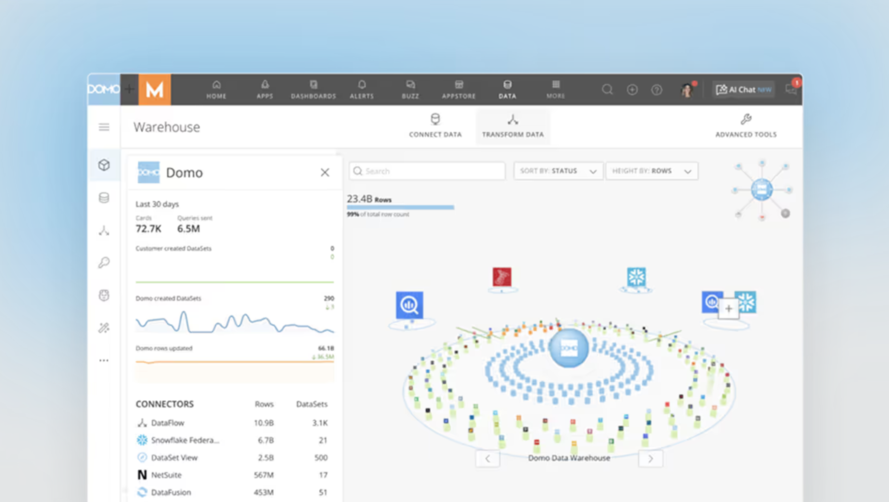Open Transform Data
Viewport: 889px width, 502px height.
click(513, 126)
